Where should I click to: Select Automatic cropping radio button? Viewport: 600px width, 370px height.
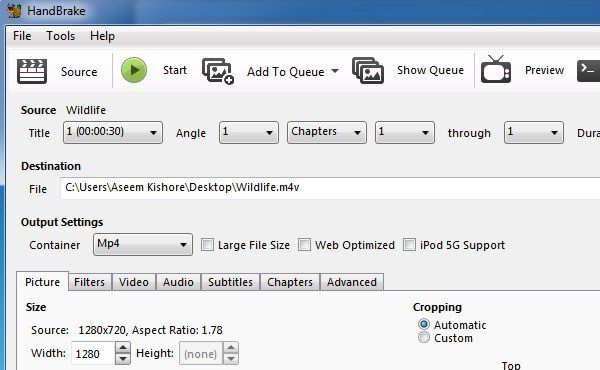pyautogui.click(x=424, y=324)
